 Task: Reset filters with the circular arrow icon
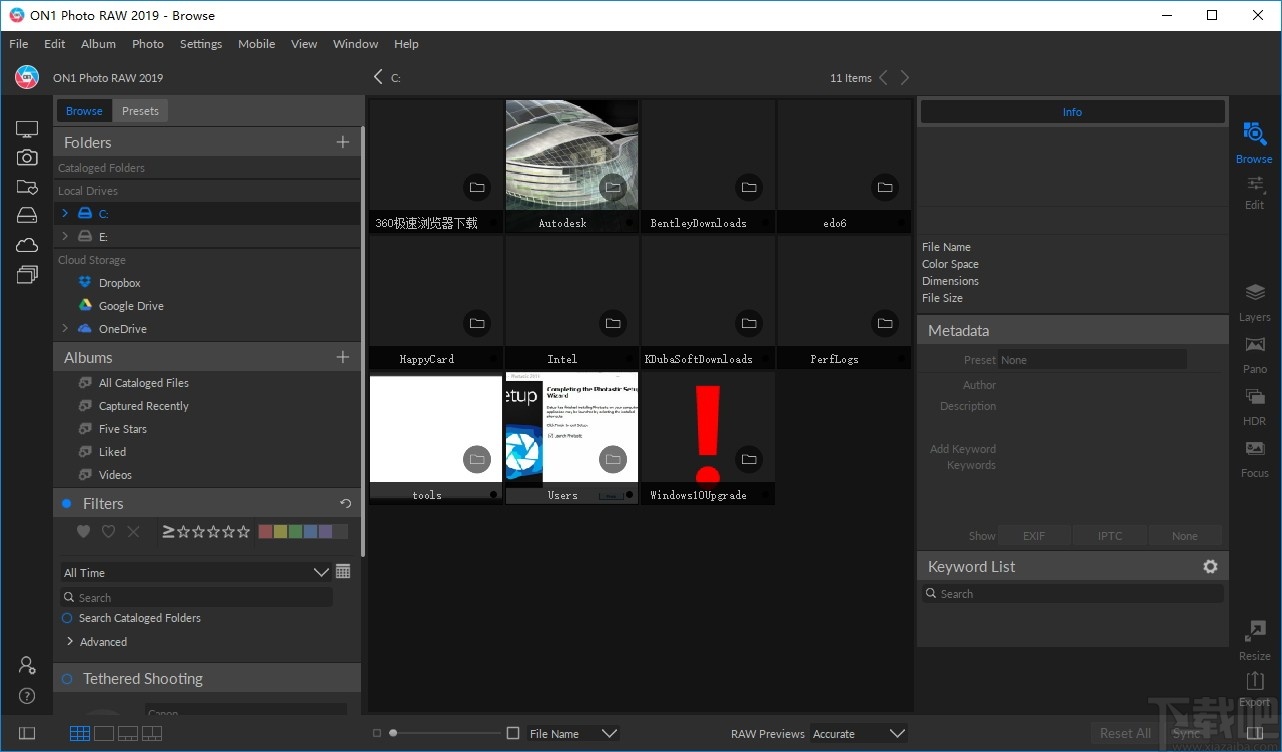(x=345, y=503)
